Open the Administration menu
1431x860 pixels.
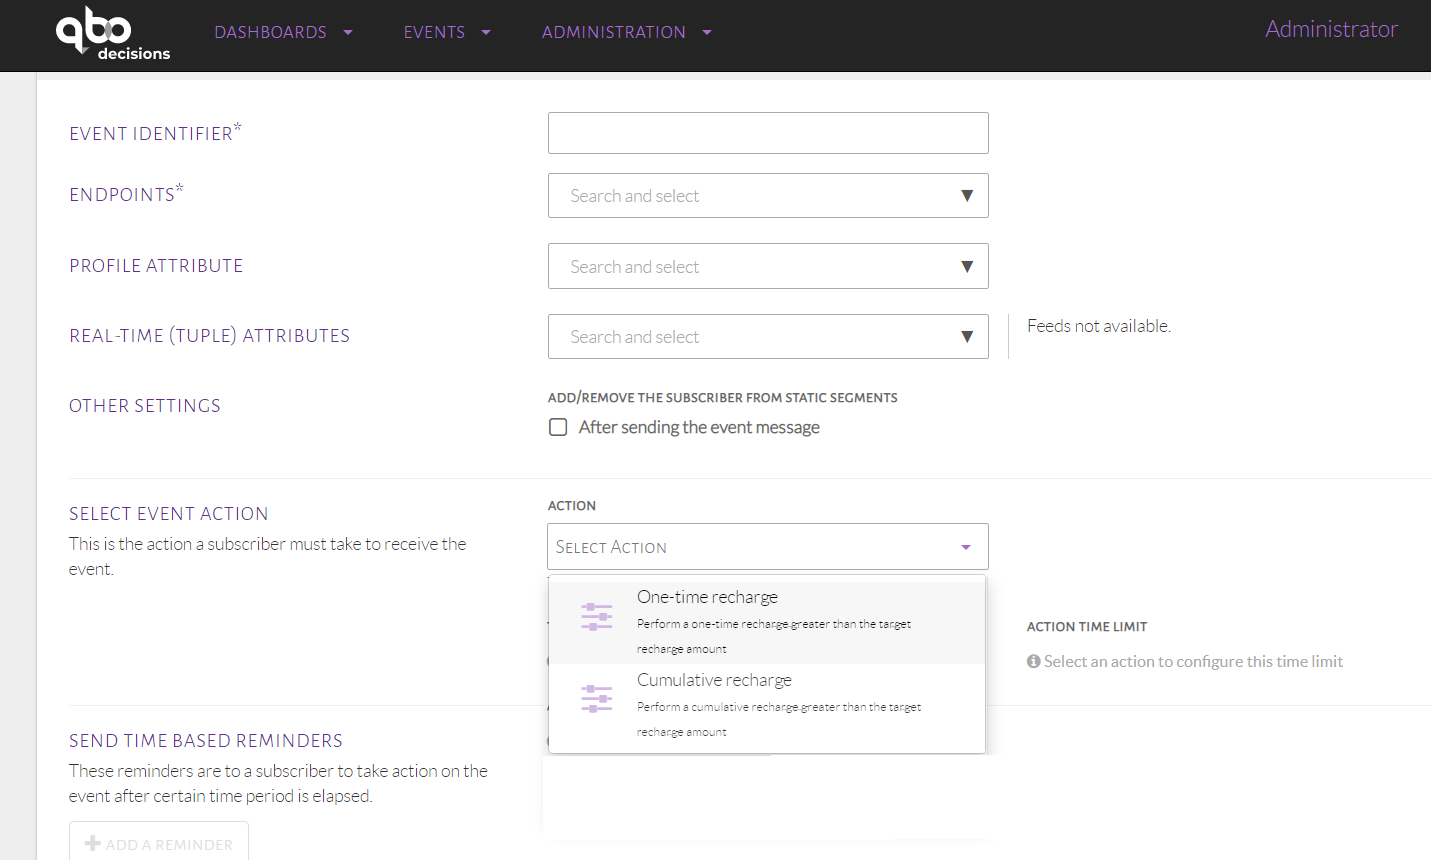[627, 32]
